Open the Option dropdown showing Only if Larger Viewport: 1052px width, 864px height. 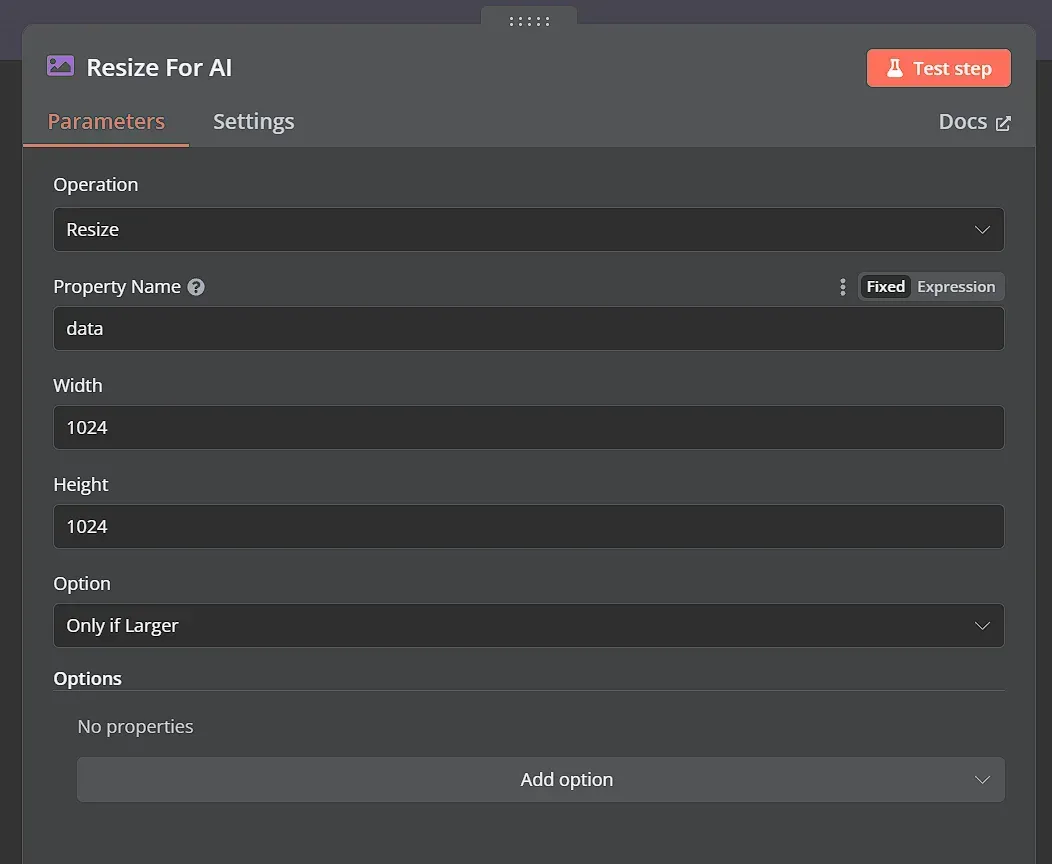pos(528,625)
